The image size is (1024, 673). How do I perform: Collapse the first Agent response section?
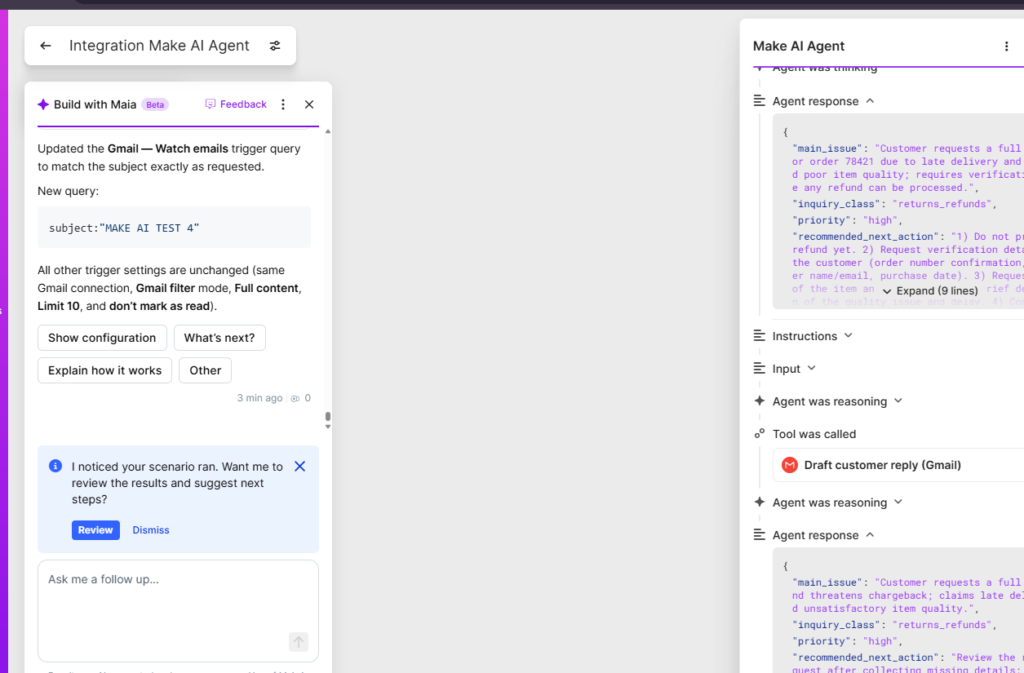point(870,101)
